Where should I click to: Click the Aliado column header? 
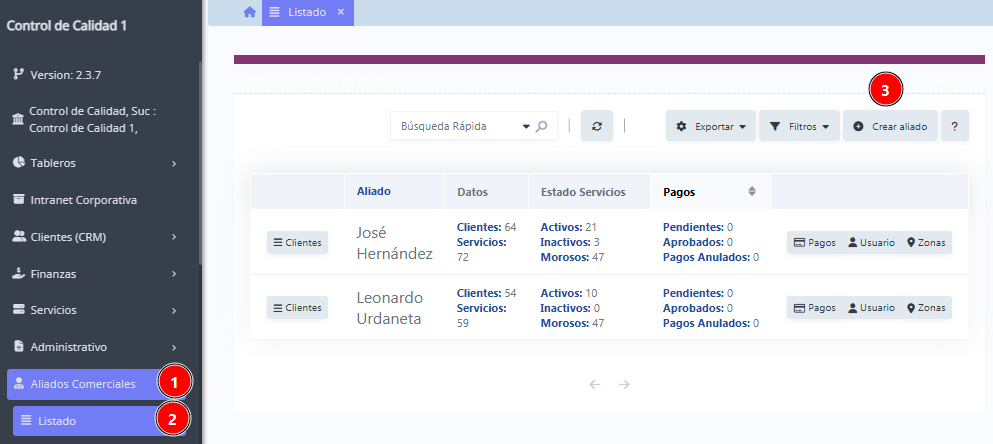pyautogui.click(x=373, y=191)
